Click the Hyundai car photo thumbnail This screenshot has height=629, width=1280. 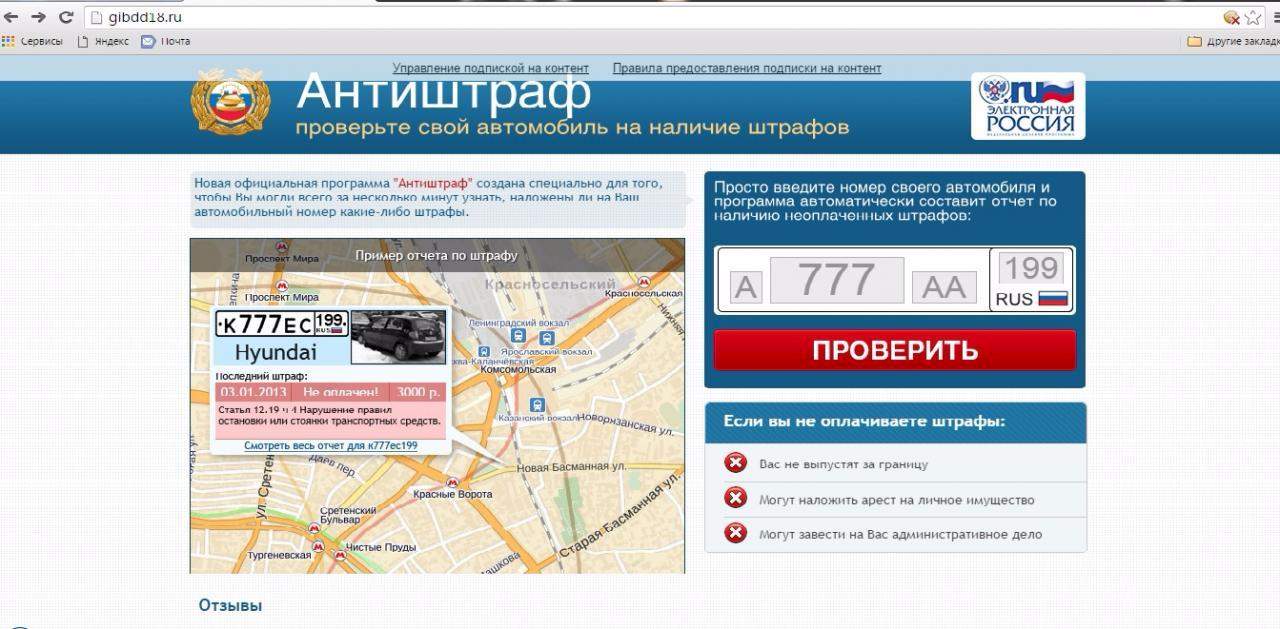tap(400, 335)
